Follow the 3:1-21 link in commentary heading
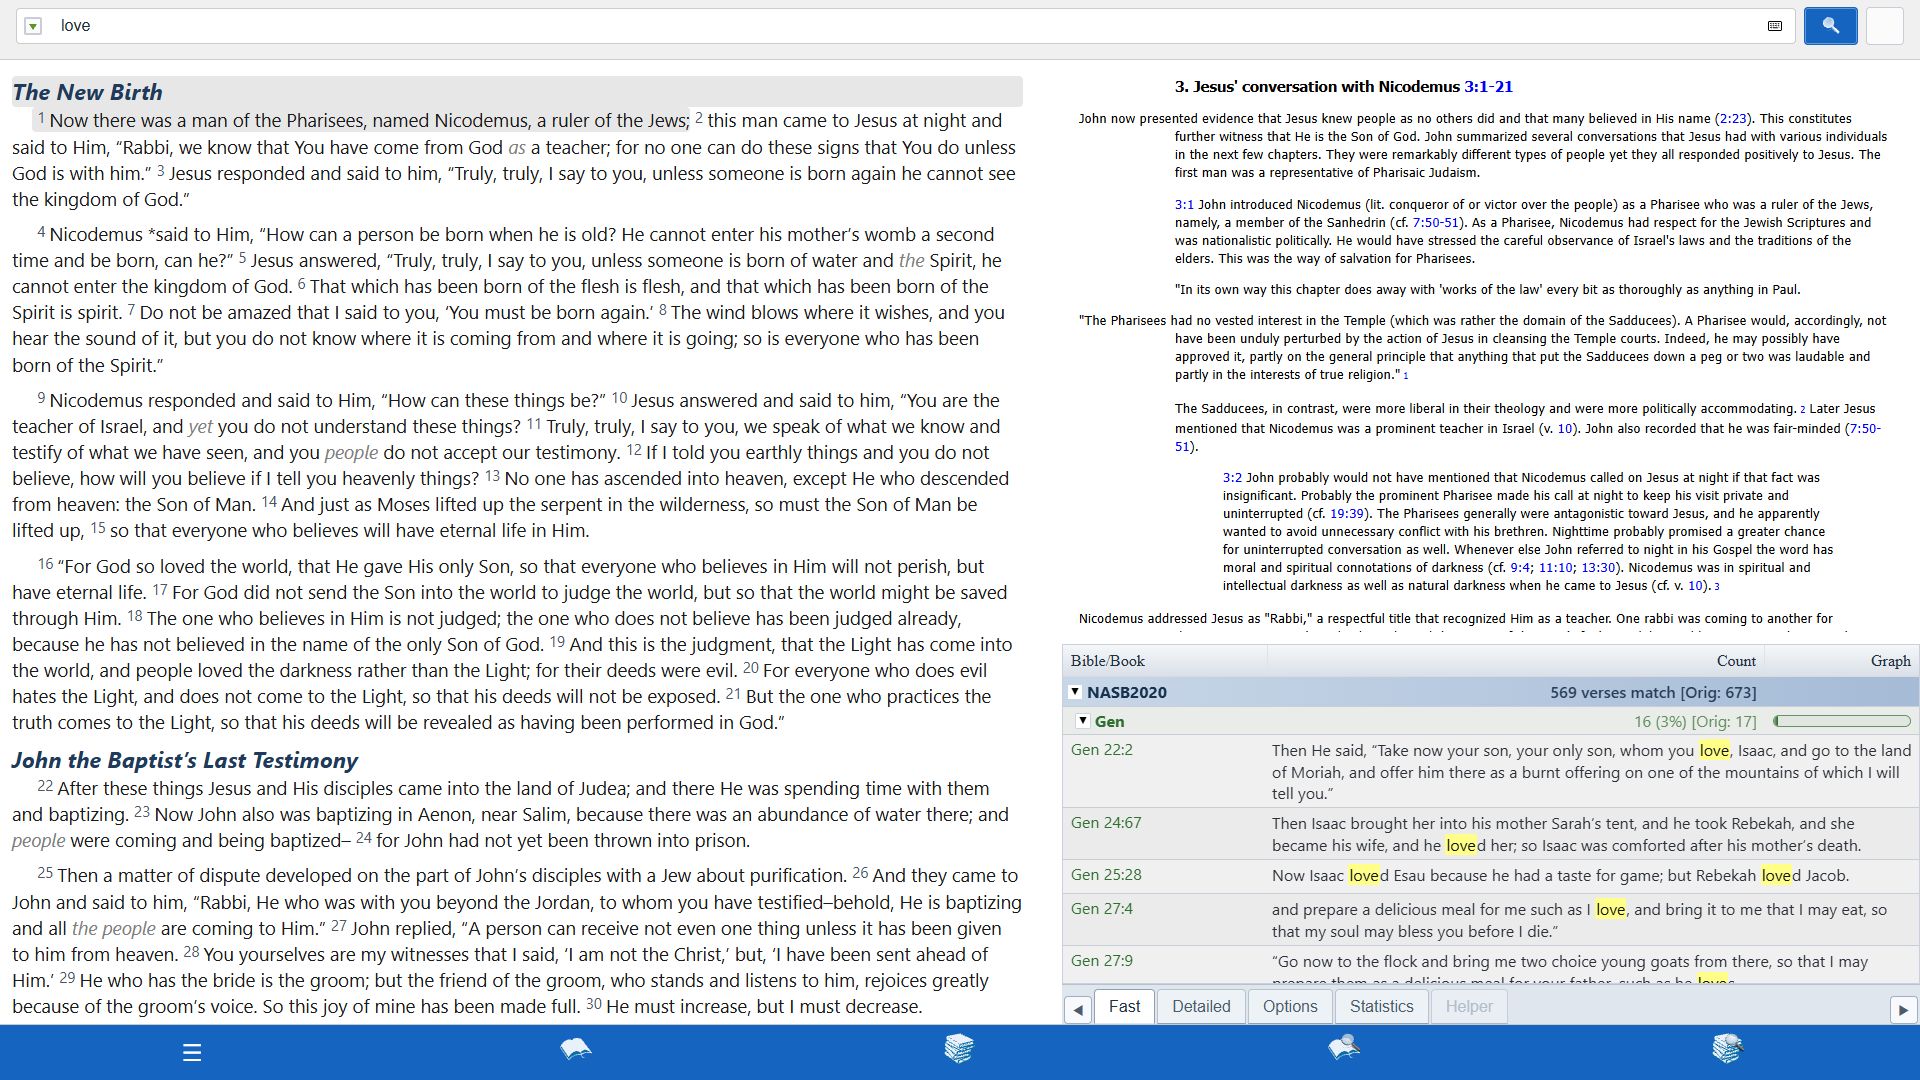The width and height of the screenshot is (1920, 1080). pyautogui.click(x=1488, y=87)
